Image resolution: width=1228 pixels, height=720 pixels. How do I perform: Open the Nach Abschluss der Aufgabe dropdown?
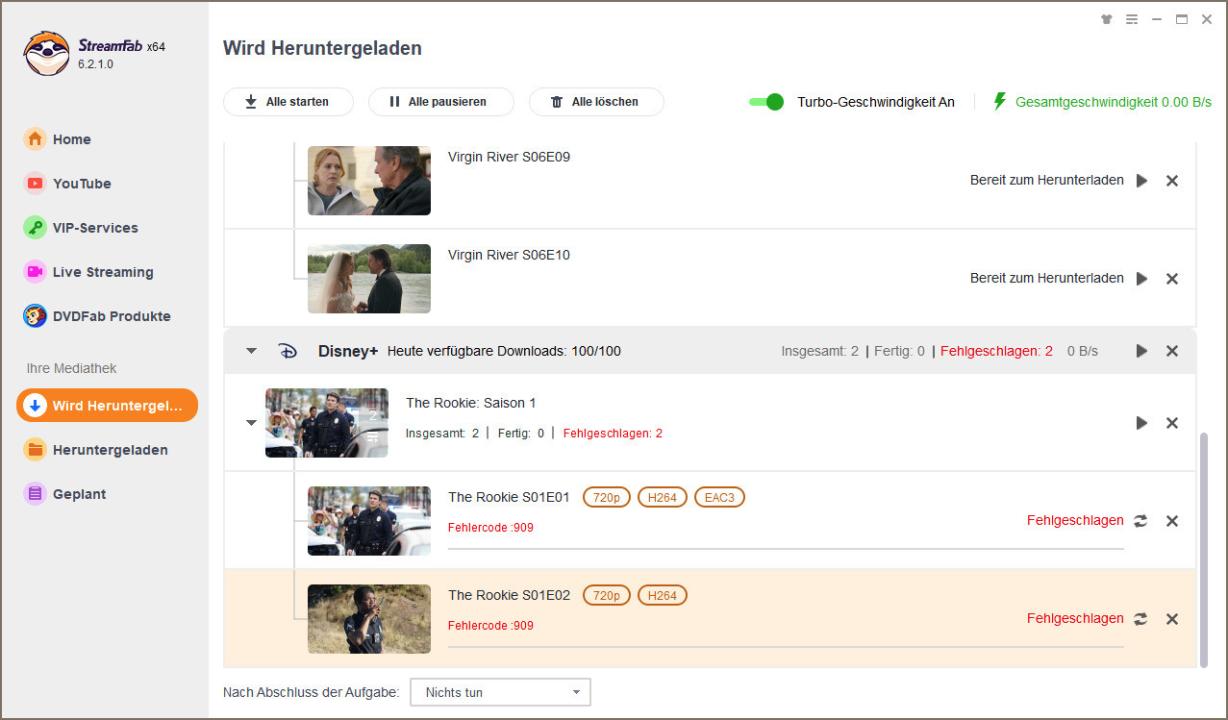click(500, 692)
